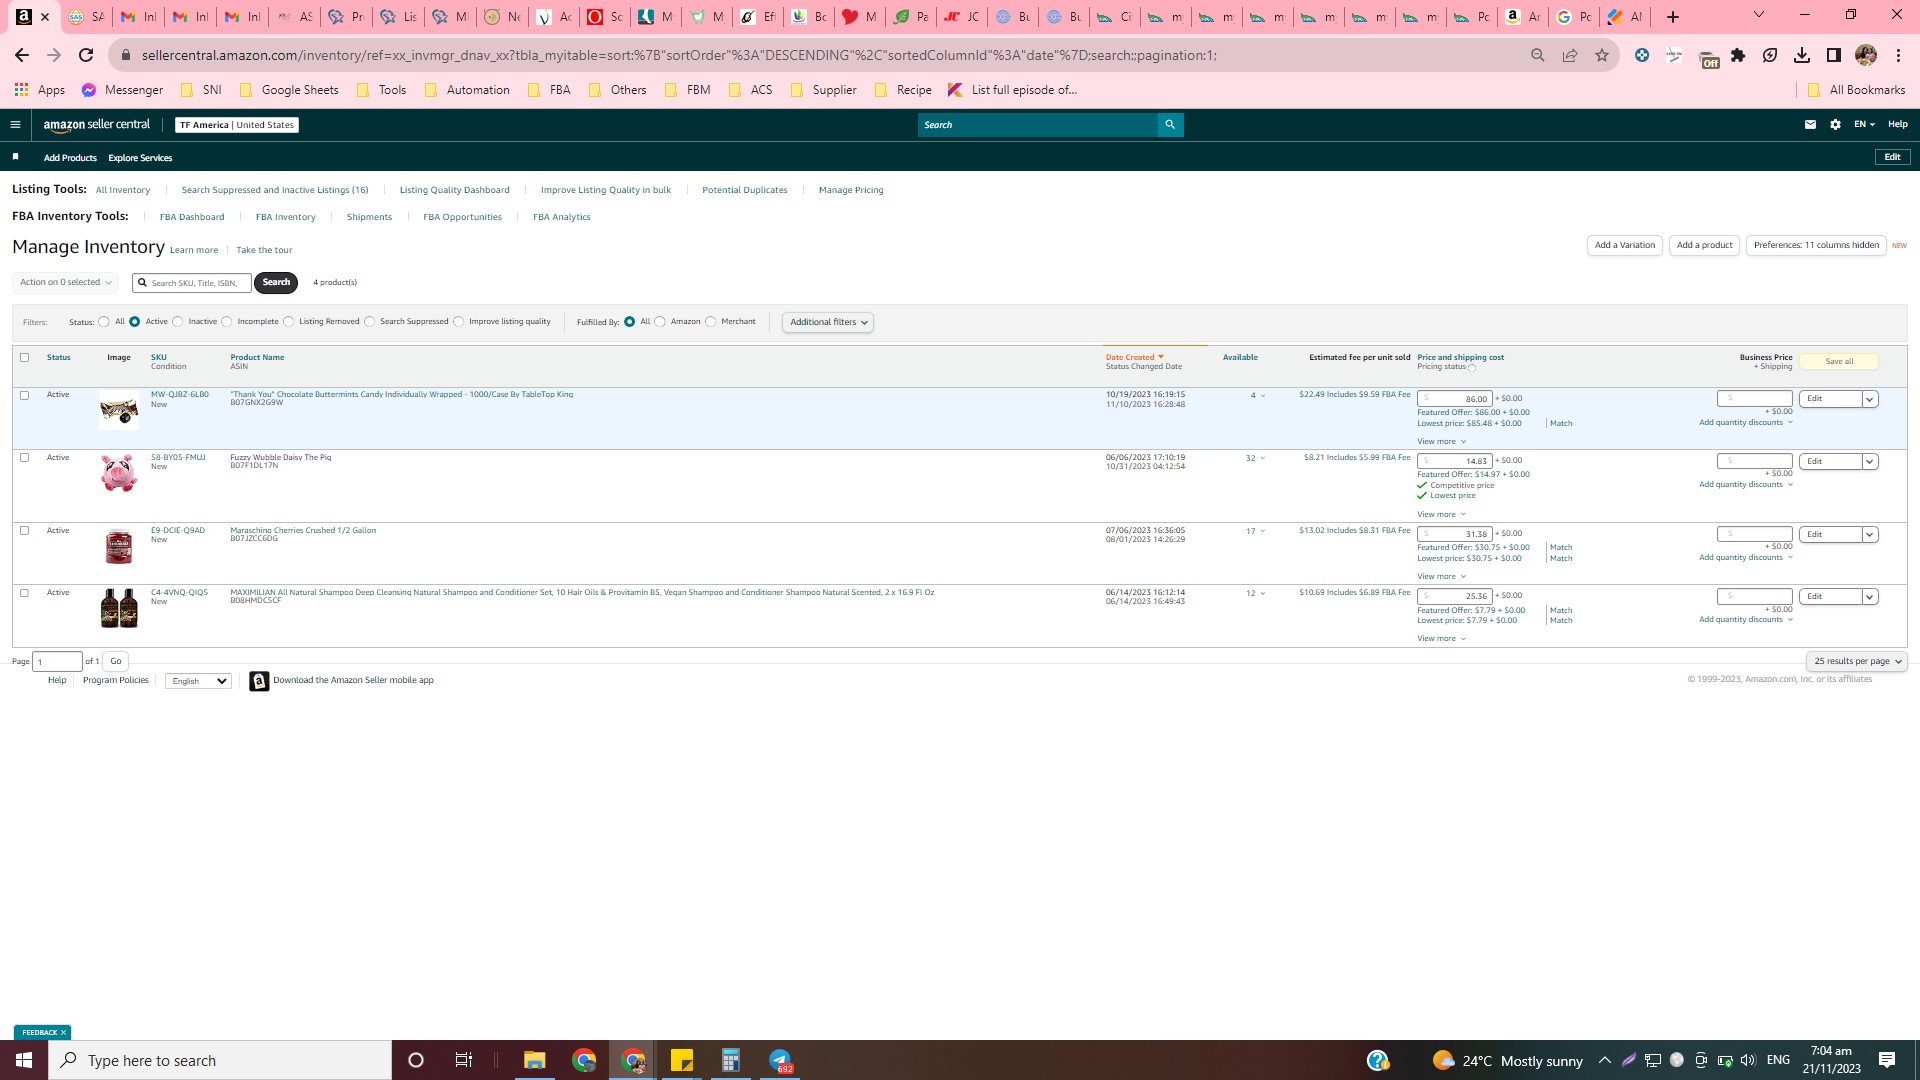This screenshot has height=1080, width=1920.
Task: Click the search magnifier button in header
Action: [x=1170, y=125]
